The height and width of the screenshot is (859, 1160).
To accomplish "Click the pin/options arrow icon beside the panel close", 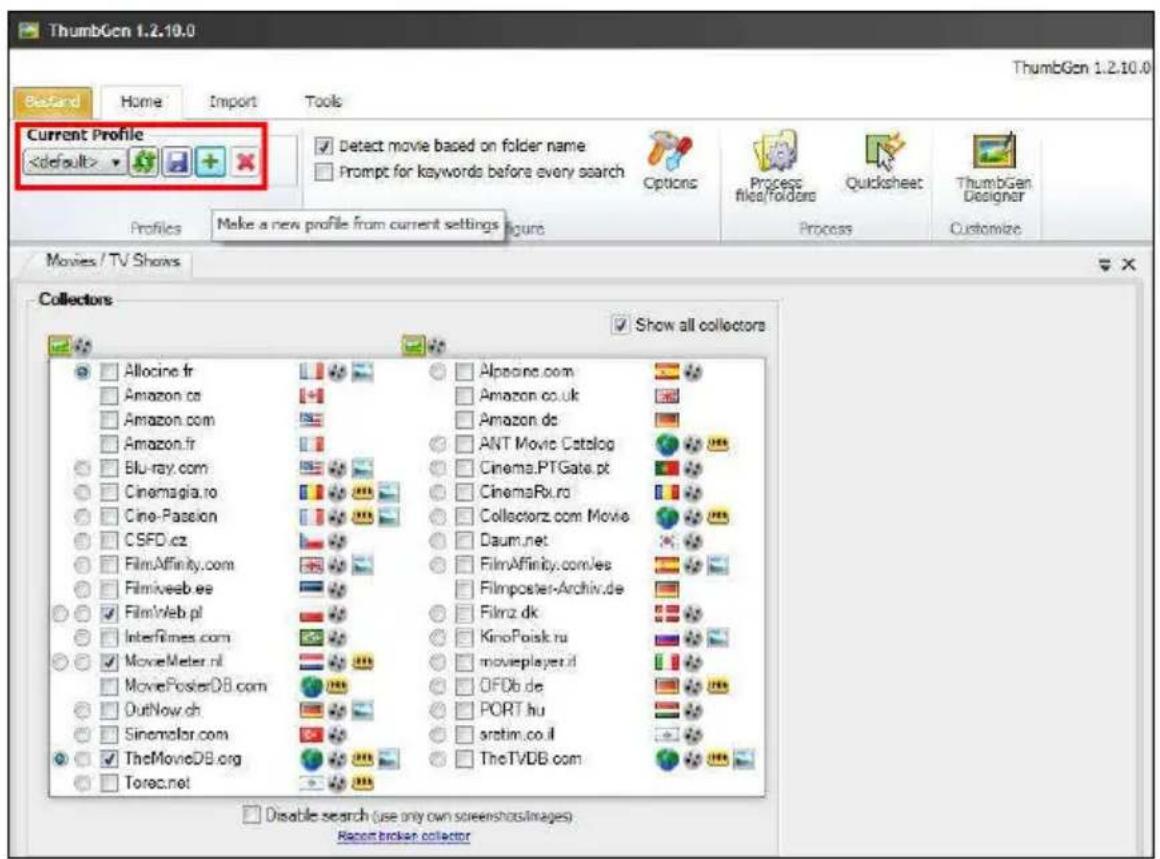I will click(1105, 264).
